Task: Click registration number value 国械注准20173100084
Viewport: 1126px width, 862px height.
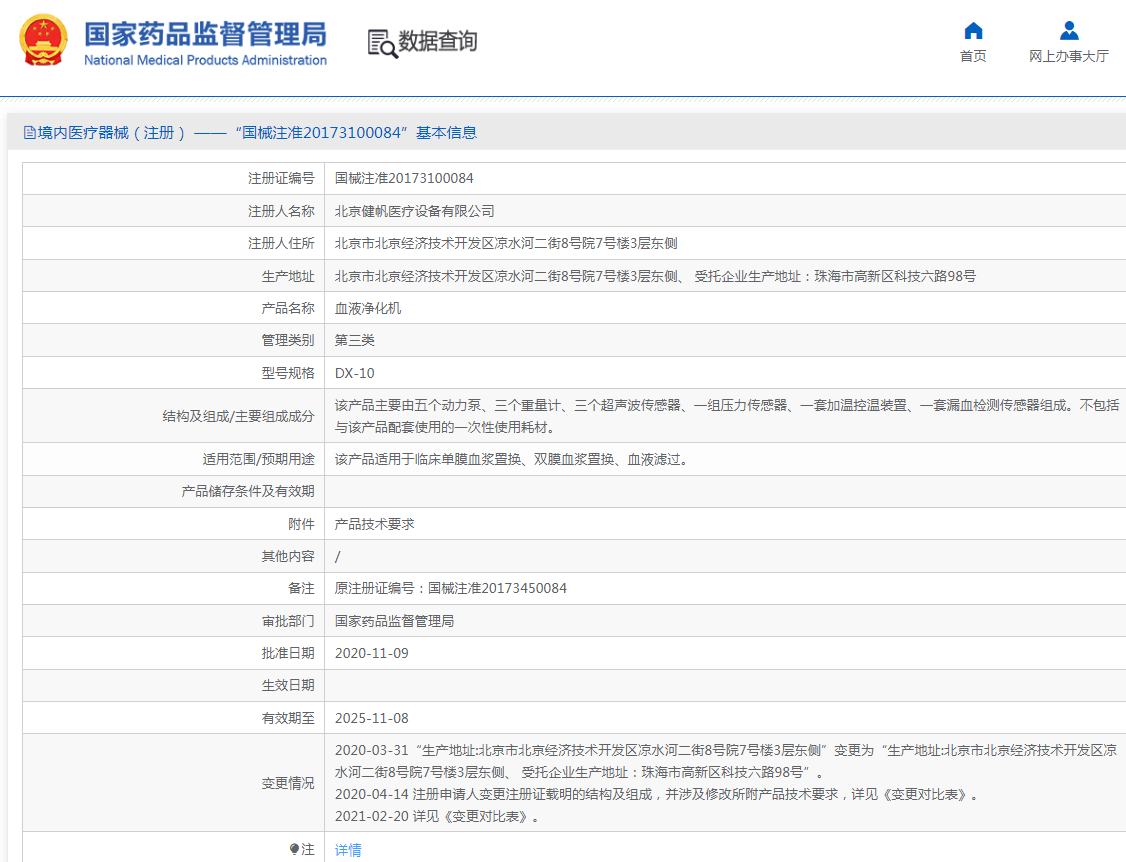Action: pos(404,178)
